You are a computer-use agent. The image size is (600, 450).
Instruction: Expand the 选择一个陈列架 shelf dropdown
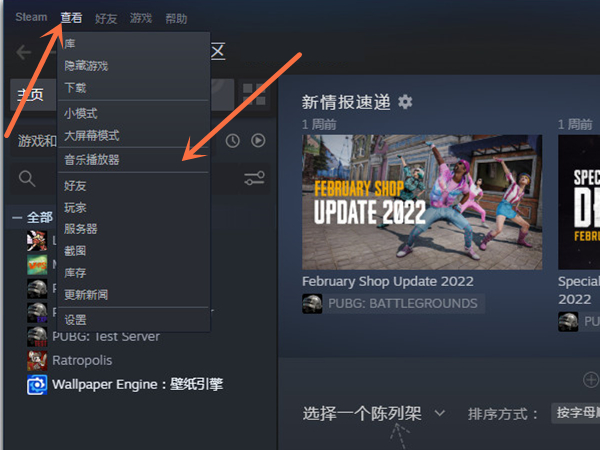coord(439,413)
